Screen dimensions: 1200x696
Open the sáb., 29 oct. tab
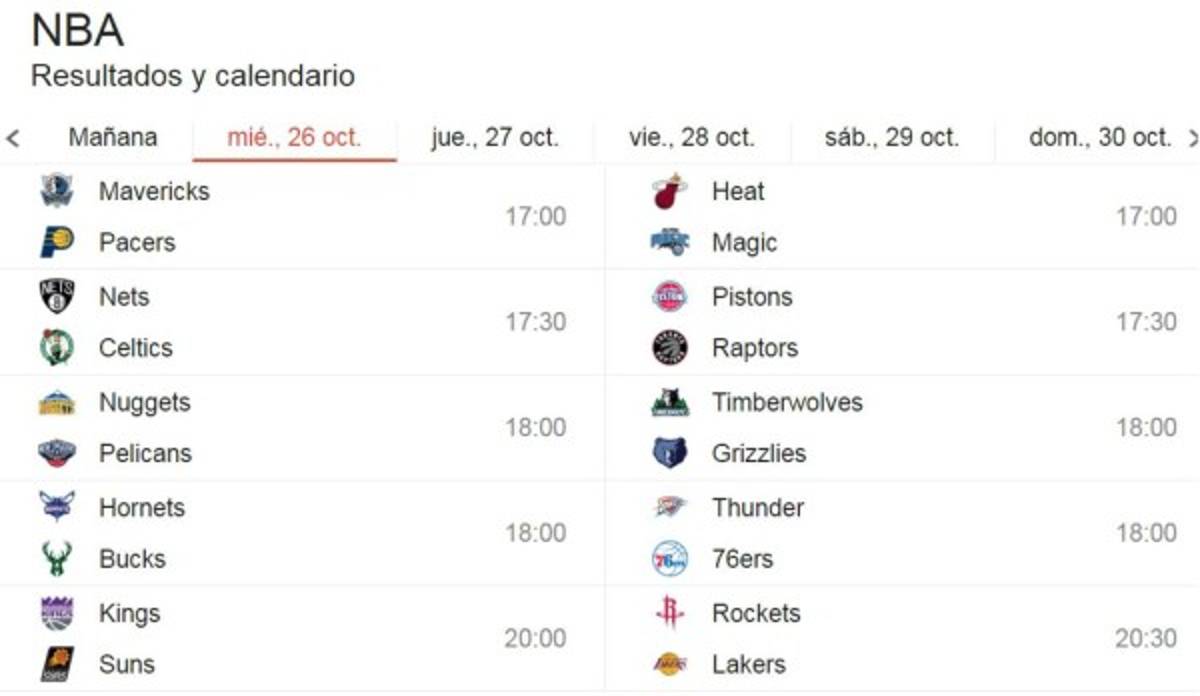tap(891, 137)
